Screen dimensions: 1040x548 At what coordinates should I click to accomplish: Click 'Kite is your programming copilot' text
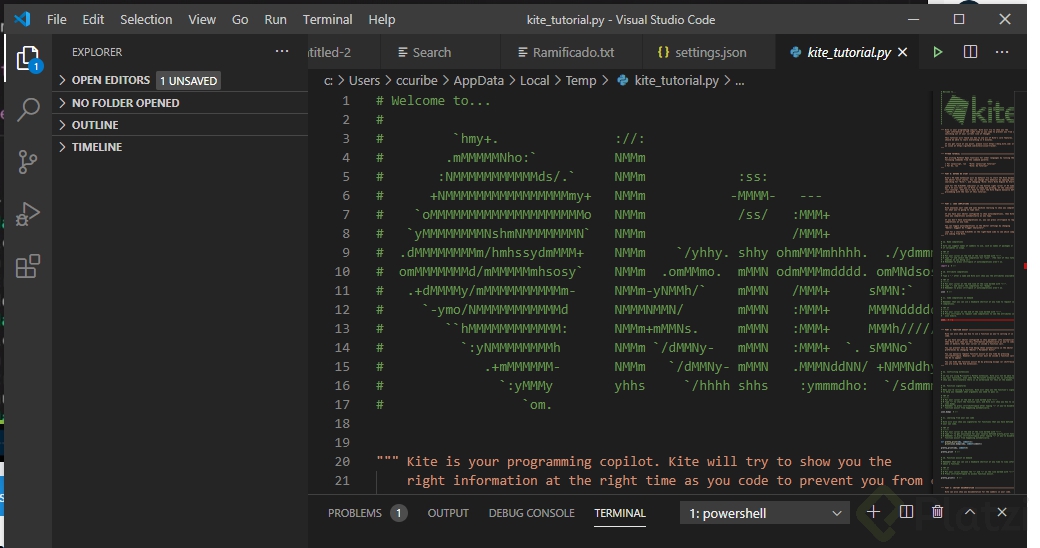531,461
